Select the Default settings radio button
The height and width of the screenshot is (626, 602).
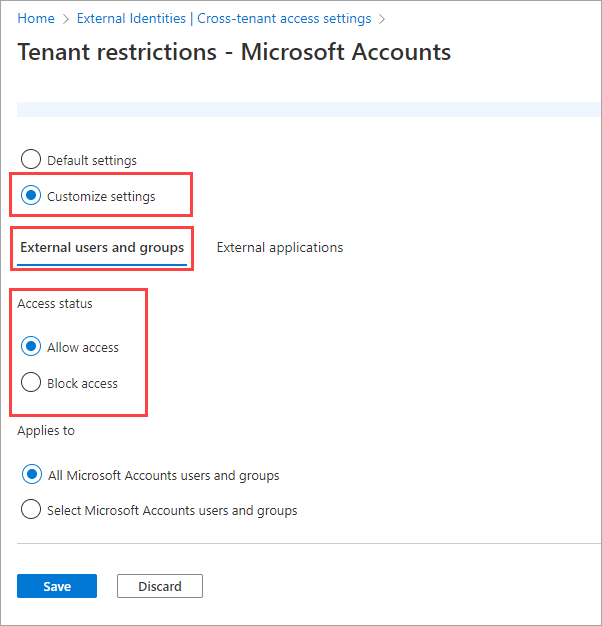[31, 160]
